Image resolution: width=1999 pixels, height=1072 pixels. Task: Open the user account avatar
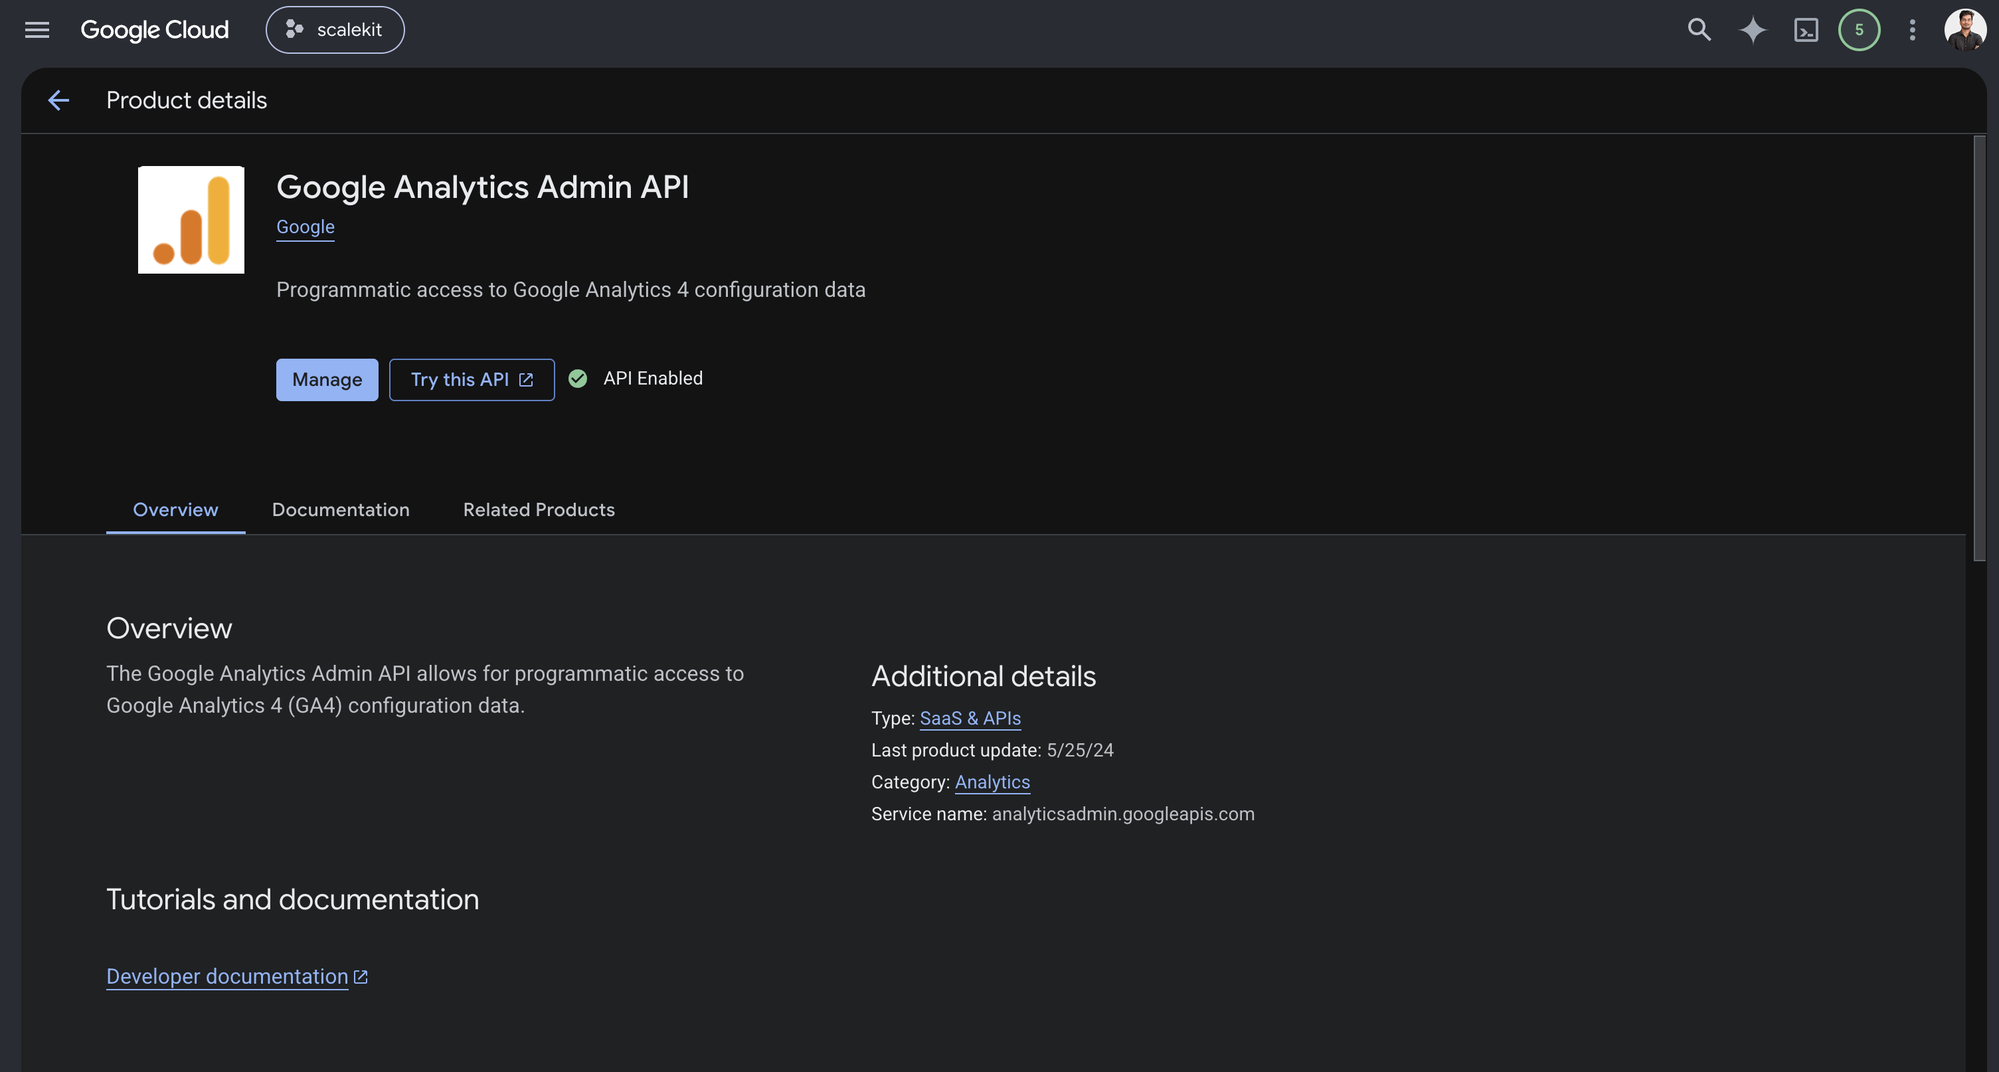tap(1965, 30)
